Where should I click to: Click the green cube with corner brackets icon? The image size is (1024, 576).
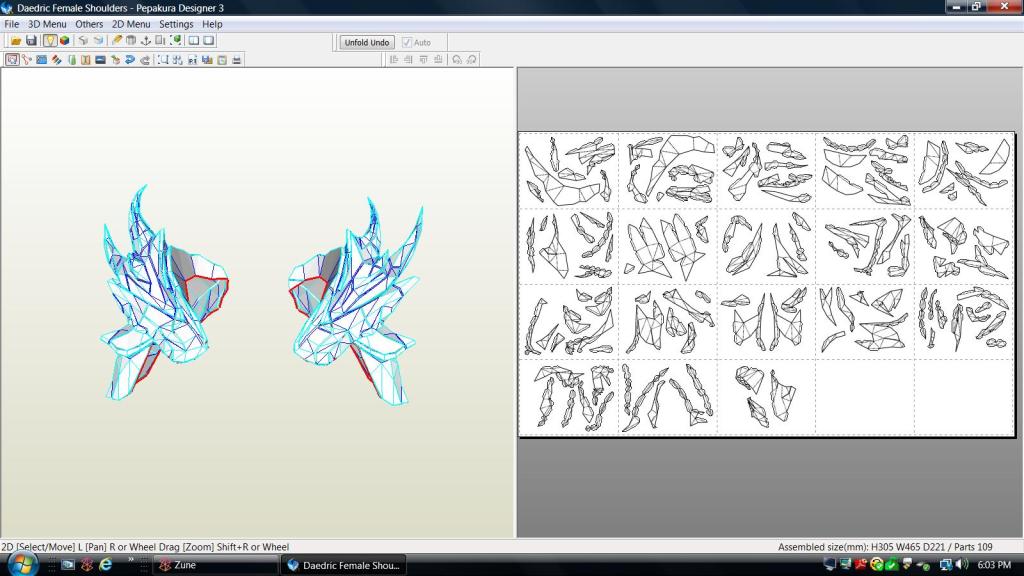click(176, 40)
